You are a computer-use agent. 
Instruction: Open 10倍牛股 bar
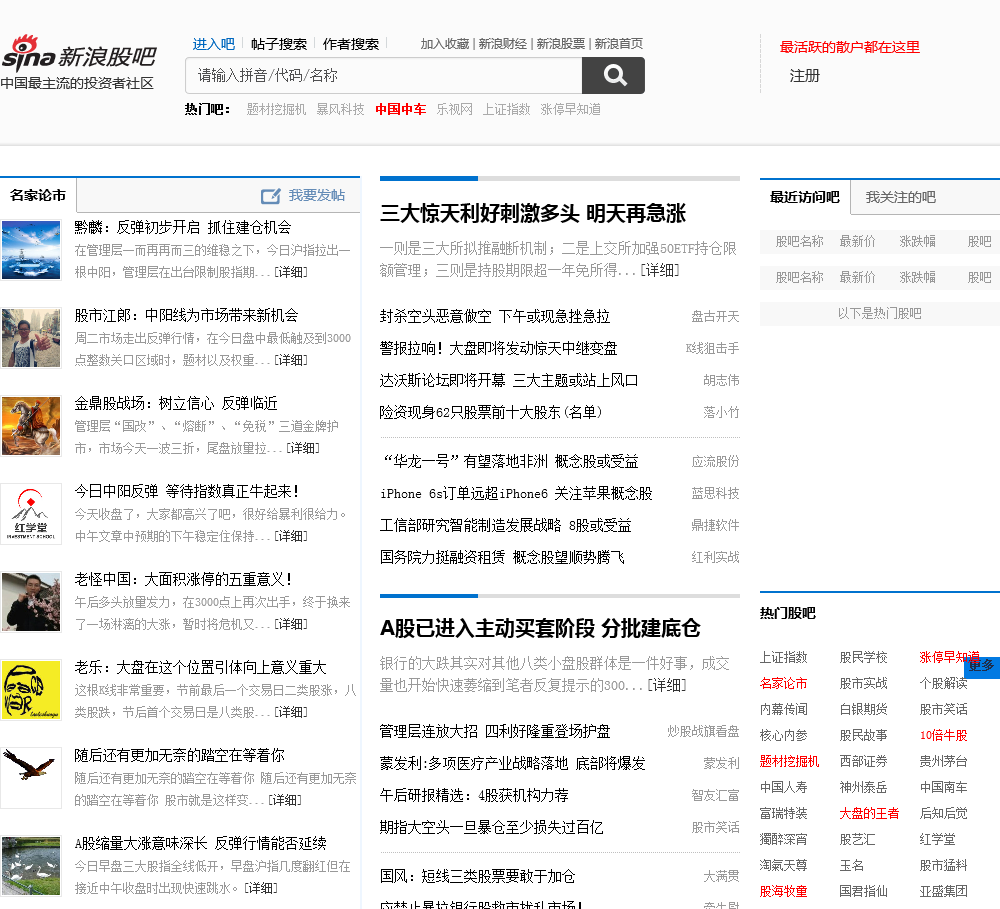pos(943,735)
